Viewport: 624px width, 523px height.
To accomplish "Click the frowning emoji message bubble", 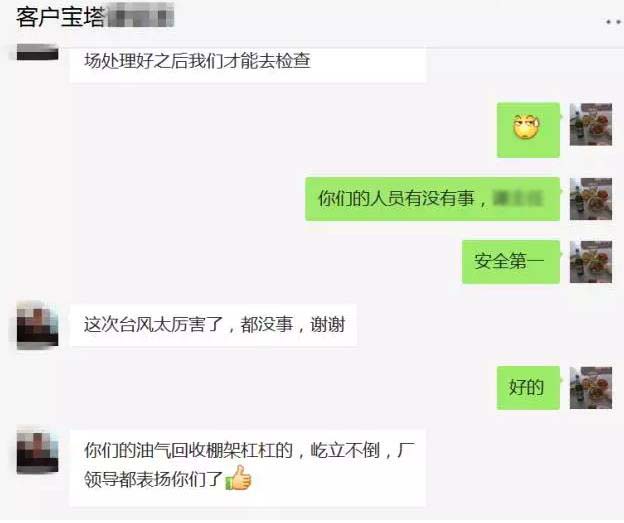I will click(528, 130).
